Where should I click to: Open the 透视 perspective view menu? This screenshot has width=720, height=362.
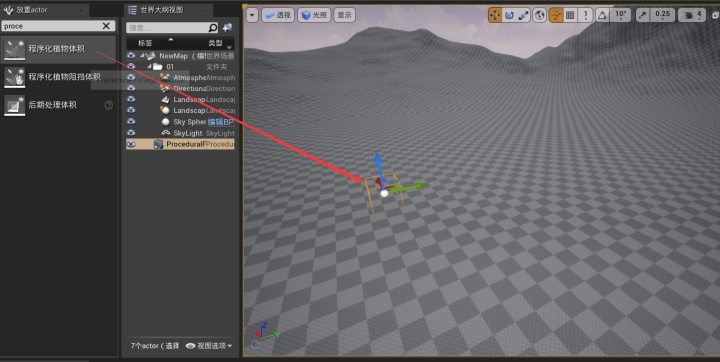(278, 15)
